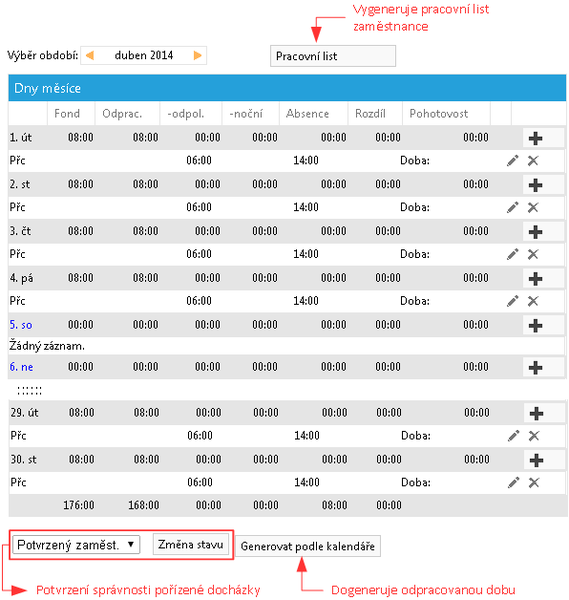The height and width of the screenshot is (600, 569).
Task: Click the Změna stavu button
Action: [191, 545]
